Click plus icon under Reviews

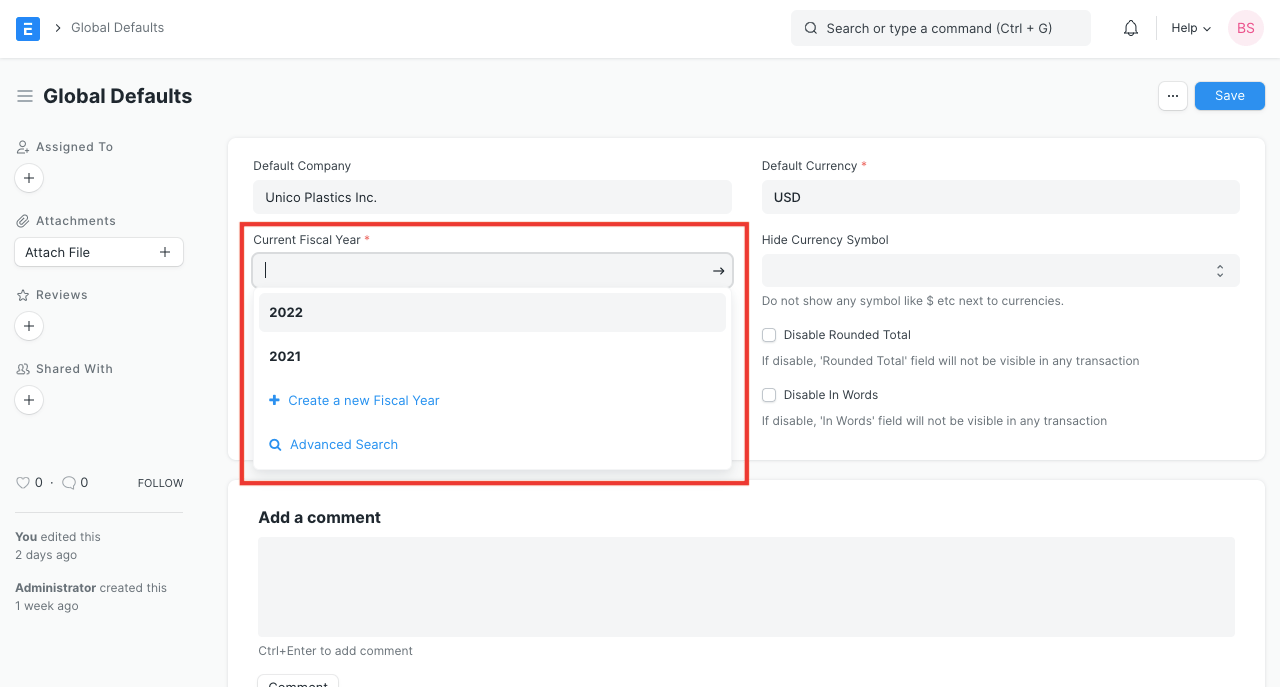(29, 326)
